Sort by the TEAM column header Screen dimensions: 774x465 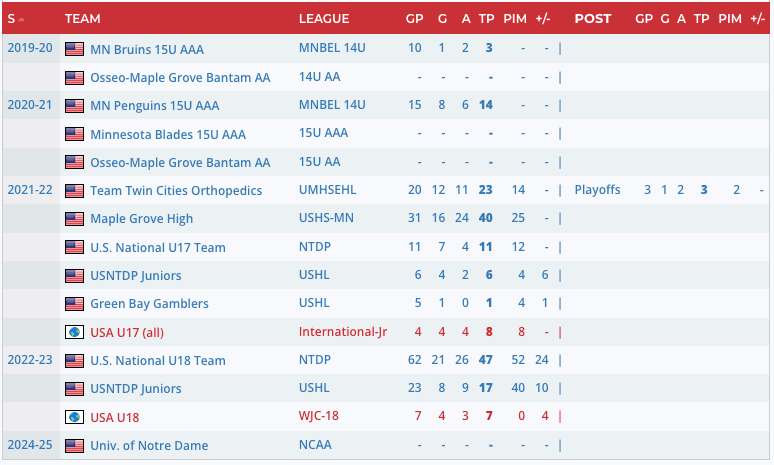point(82,19)
